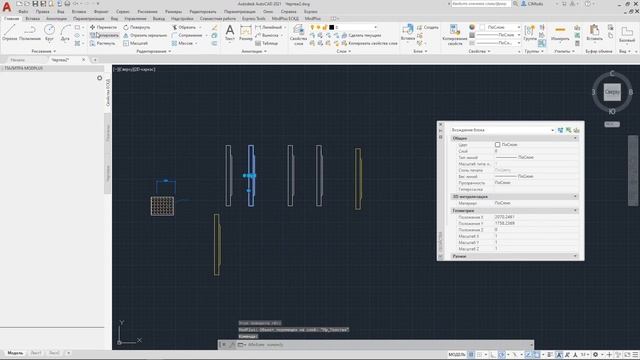The image size is (640, 360).
Task: Switch to the Вставка ribbon tab
Action: coord(33,18)
